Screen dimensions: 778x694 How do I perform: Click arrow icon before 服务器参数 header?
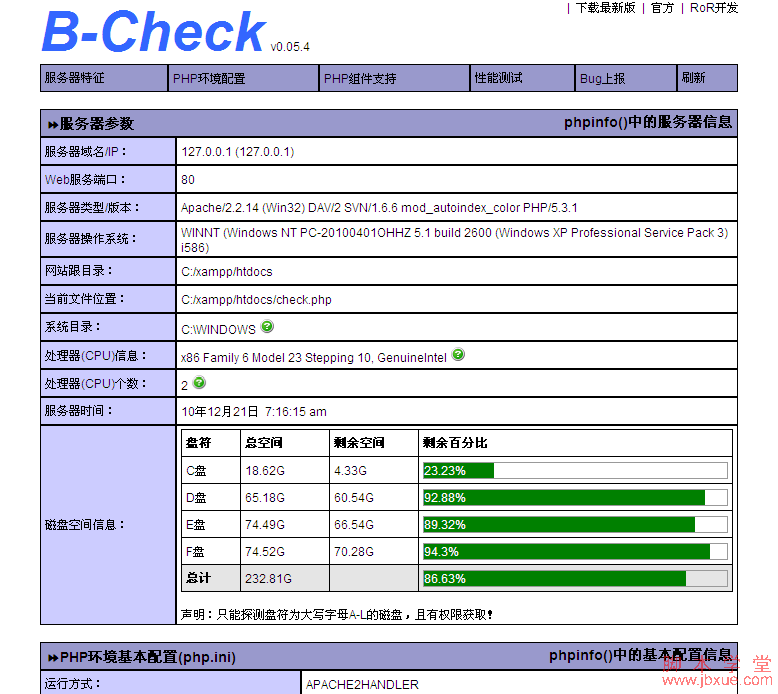[53, 125]
